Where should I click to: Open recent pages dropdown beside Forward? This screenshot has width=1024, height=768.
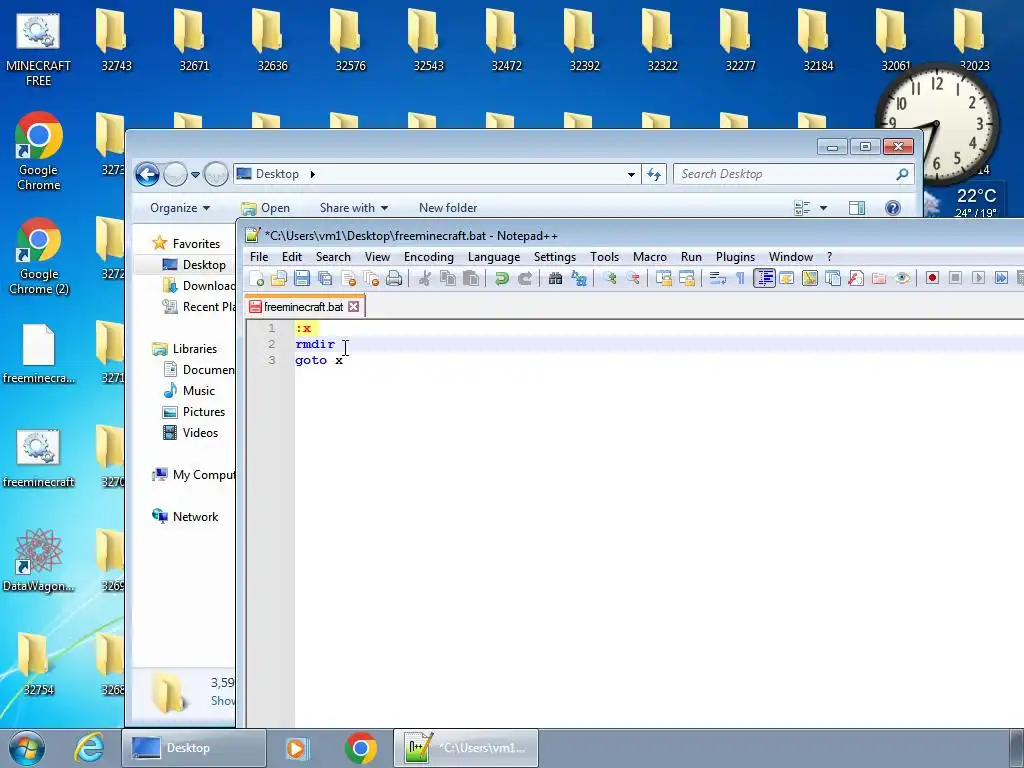(x=195, y=174)
